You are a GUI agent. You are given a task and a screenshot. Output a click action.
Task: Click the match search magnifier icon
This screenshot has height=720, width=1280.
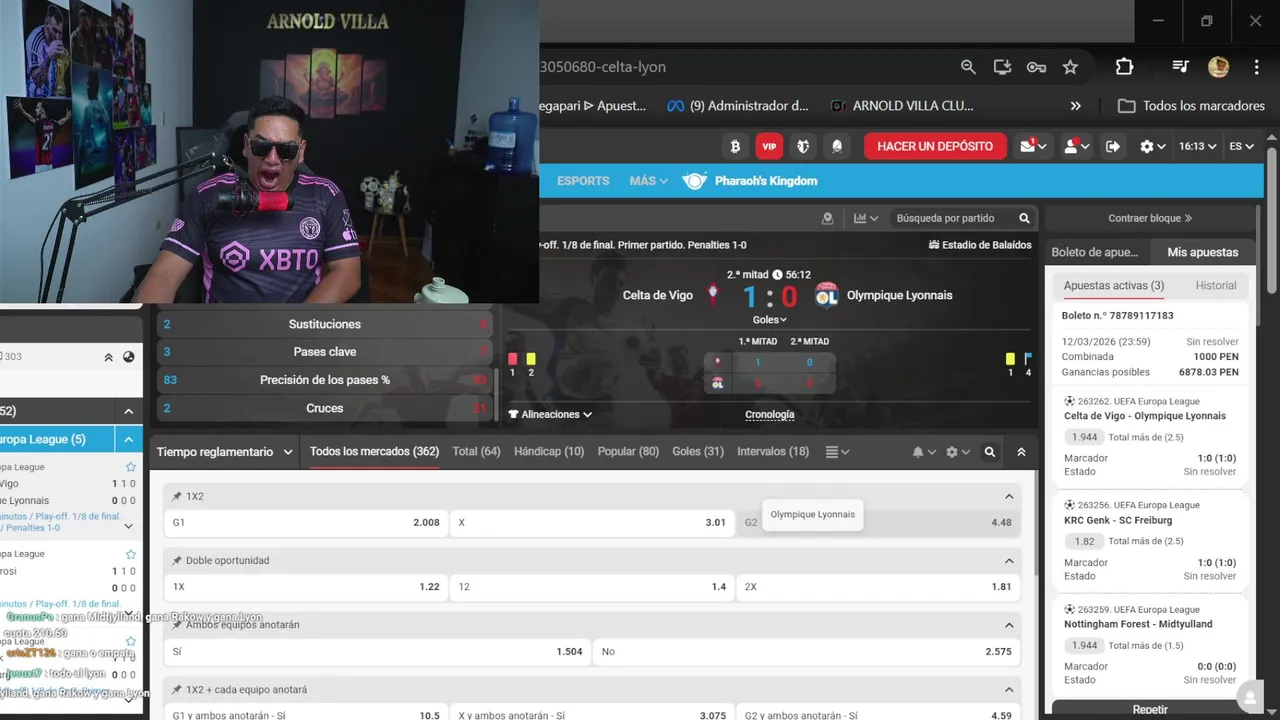(1024, 218)
